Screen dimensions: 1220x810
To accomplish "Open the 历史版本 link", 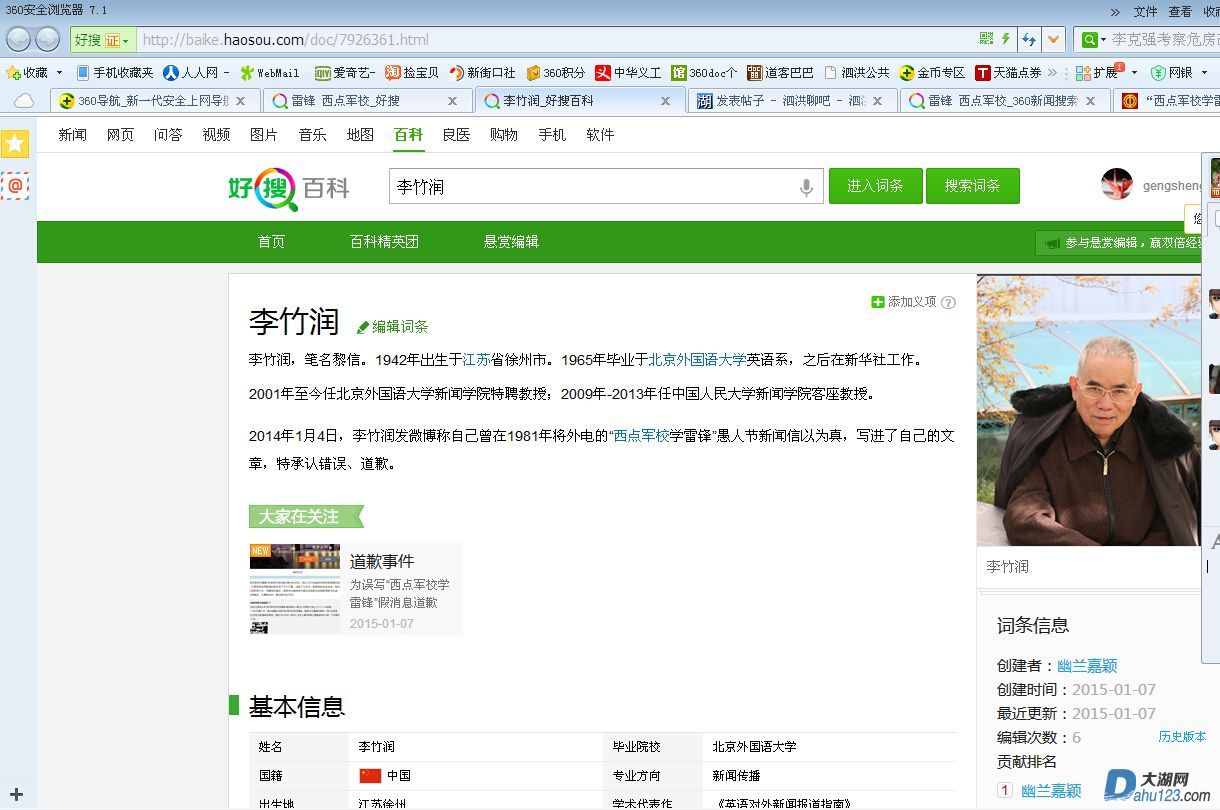I will 1182,737.
